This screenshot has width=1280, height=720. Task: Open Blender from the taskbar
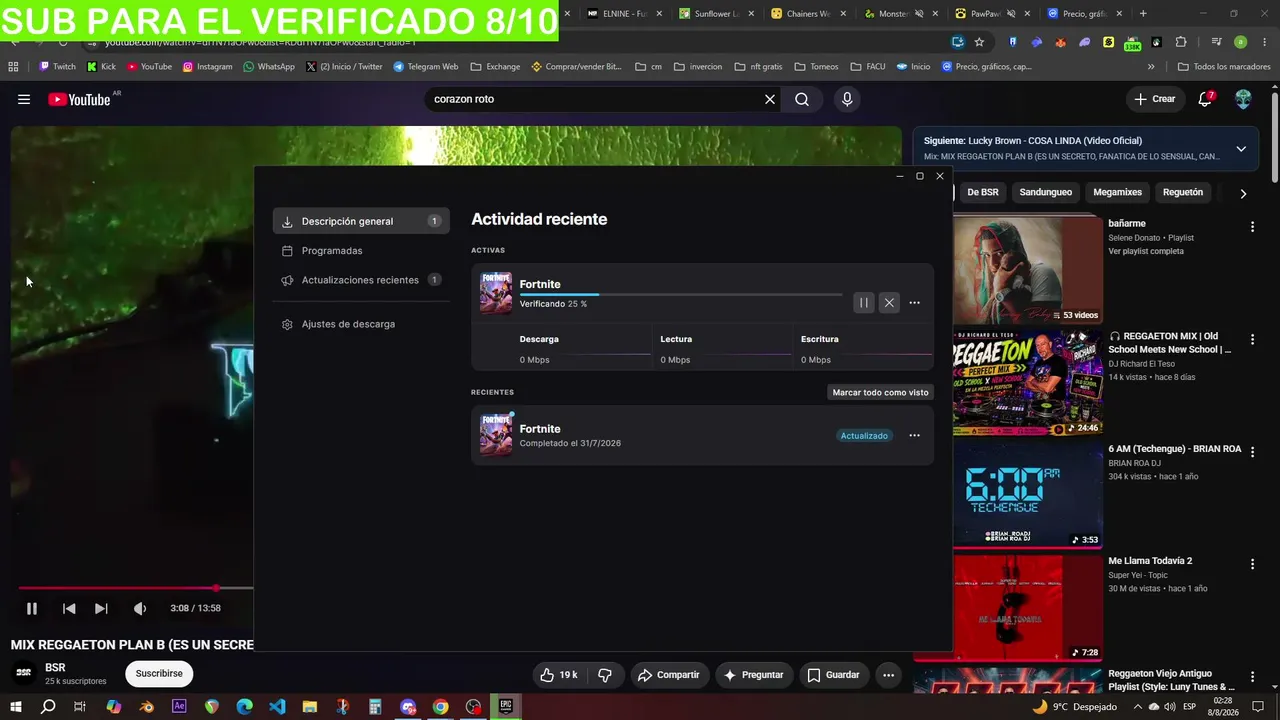coord(146,707)
